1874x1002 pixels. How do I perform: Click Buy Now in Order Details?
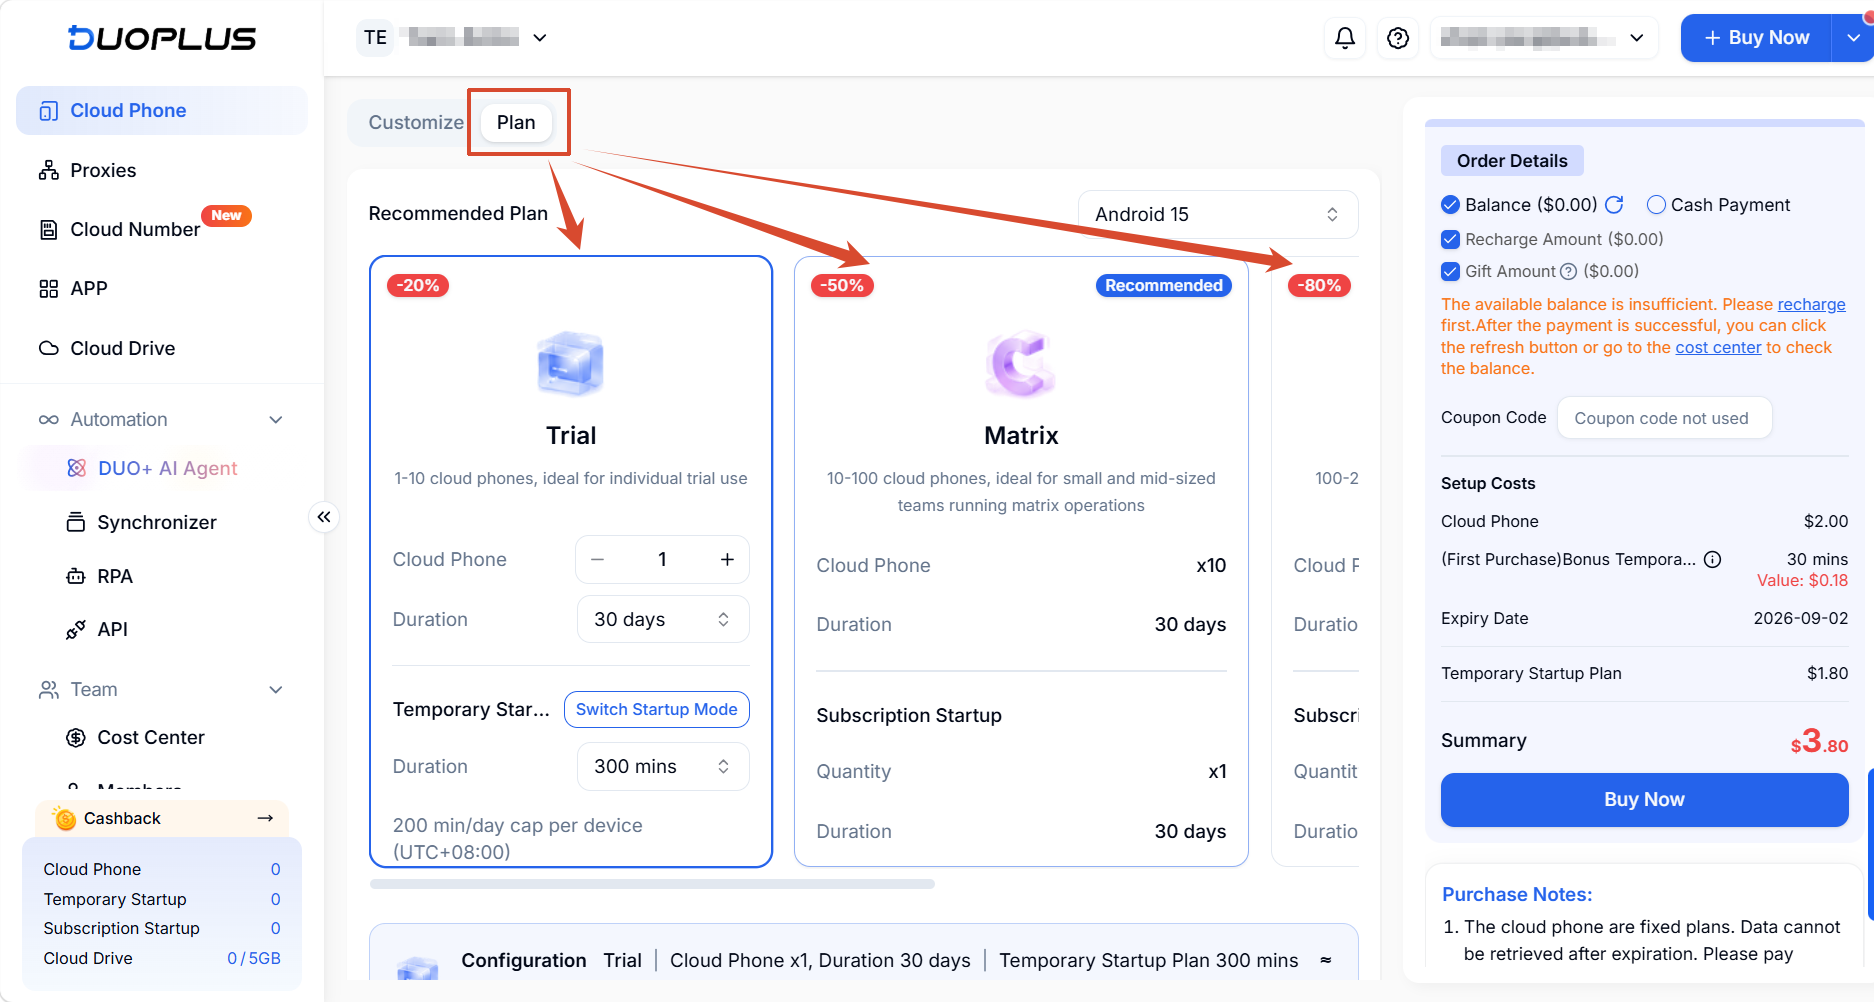tap(1644, 800)
